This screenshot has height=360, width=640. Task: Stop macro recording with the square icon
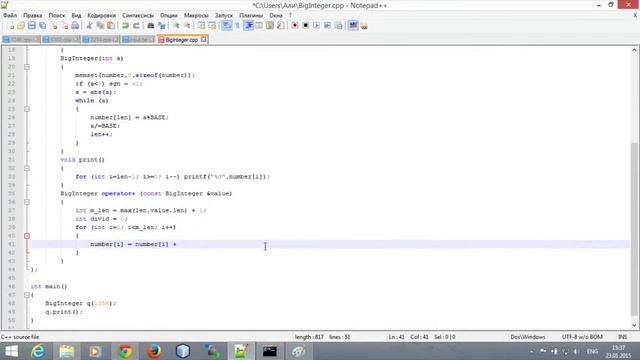click(305, 26)
